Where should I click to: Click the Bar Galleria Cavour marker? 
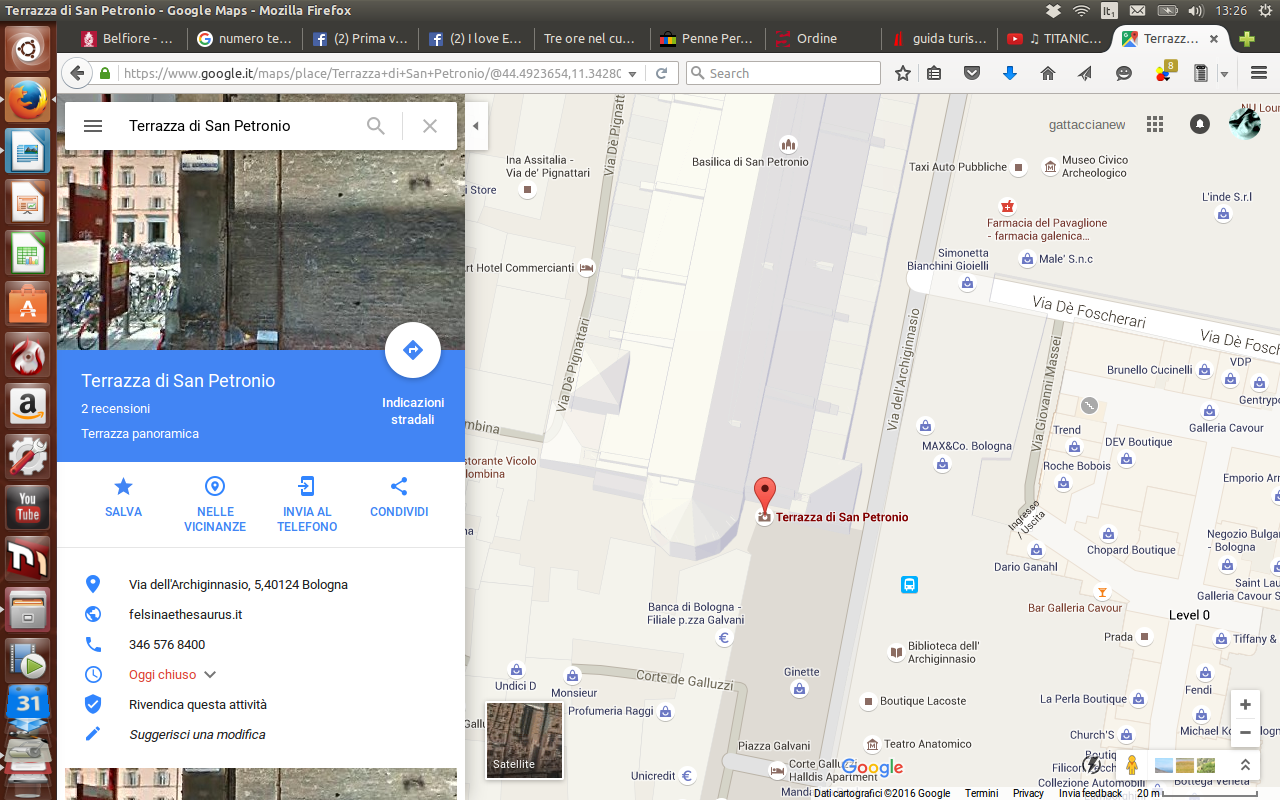(1103, 591)
